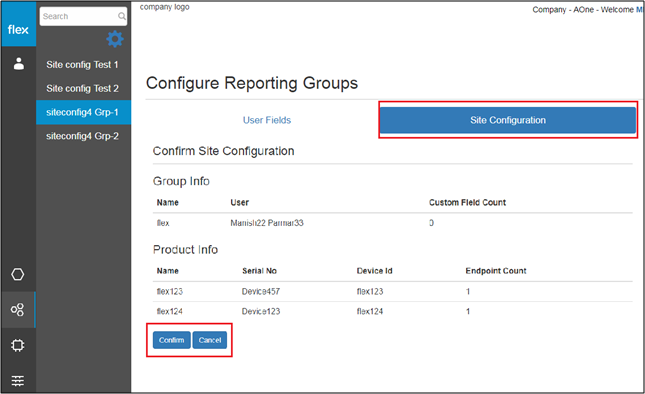Click the Cancel button
Viewport: 645px width, 394px height.
click(x=210, y=340)
